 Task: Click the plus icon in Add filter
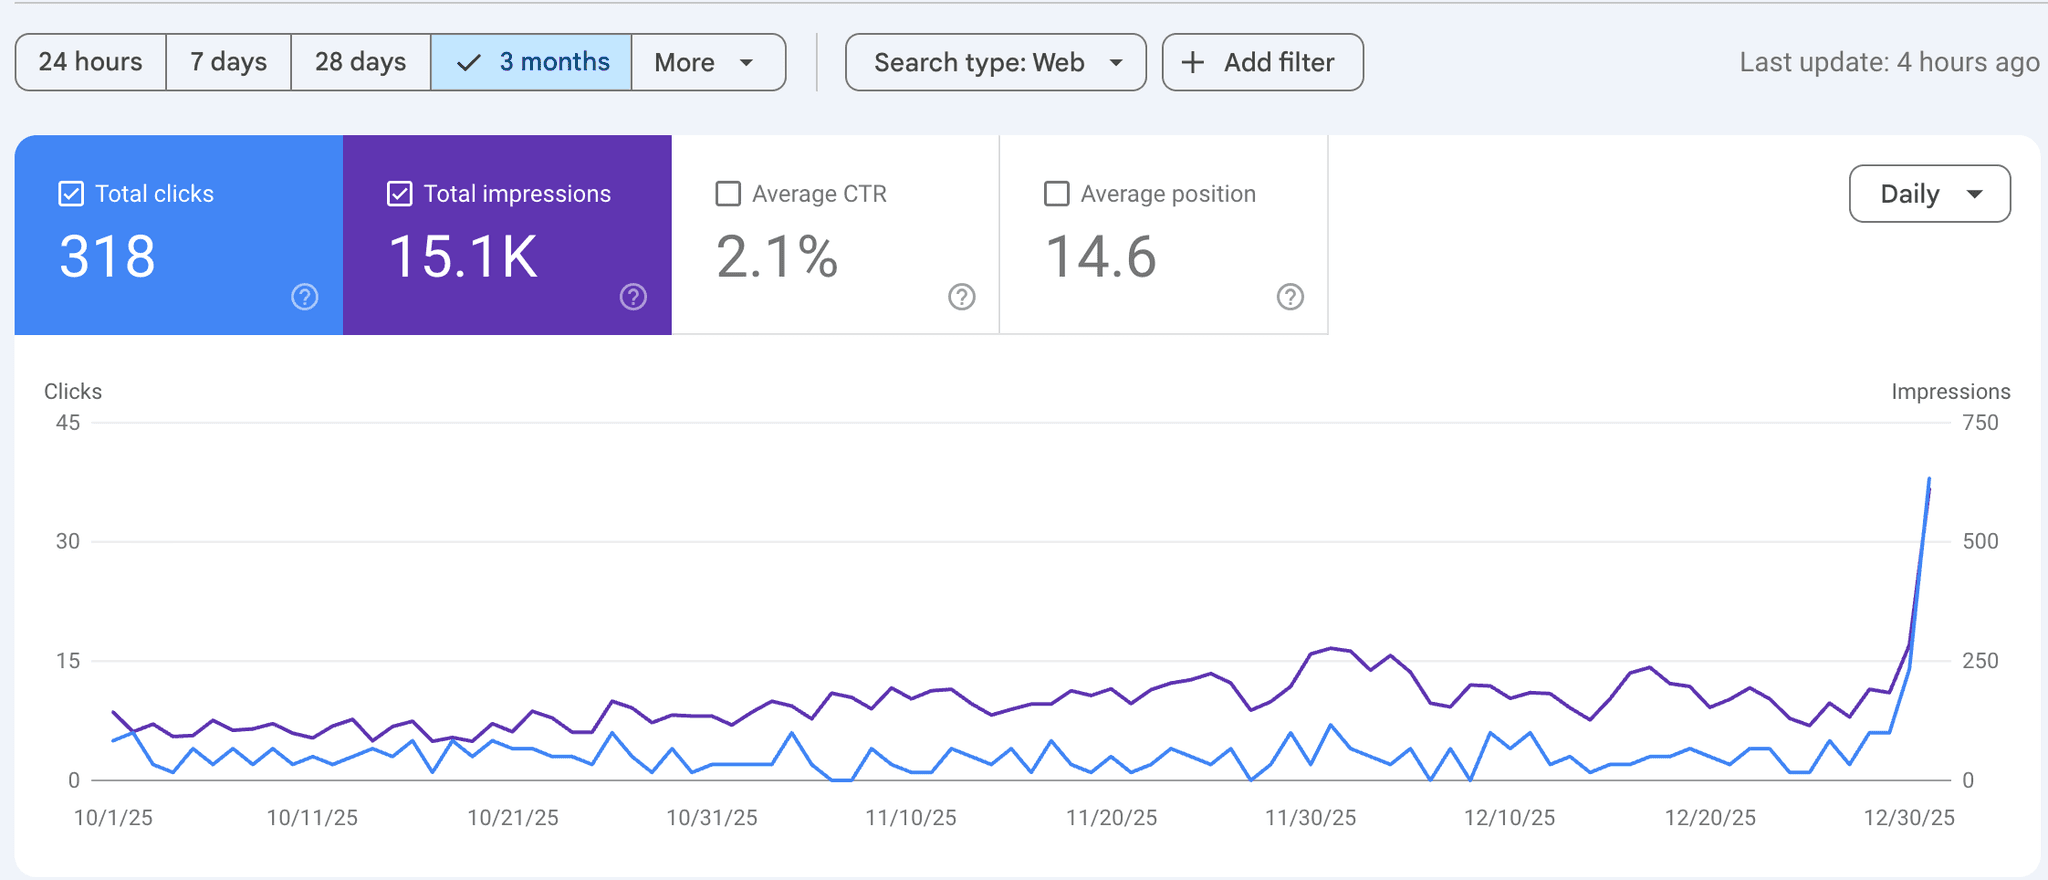pos(1193,62)
